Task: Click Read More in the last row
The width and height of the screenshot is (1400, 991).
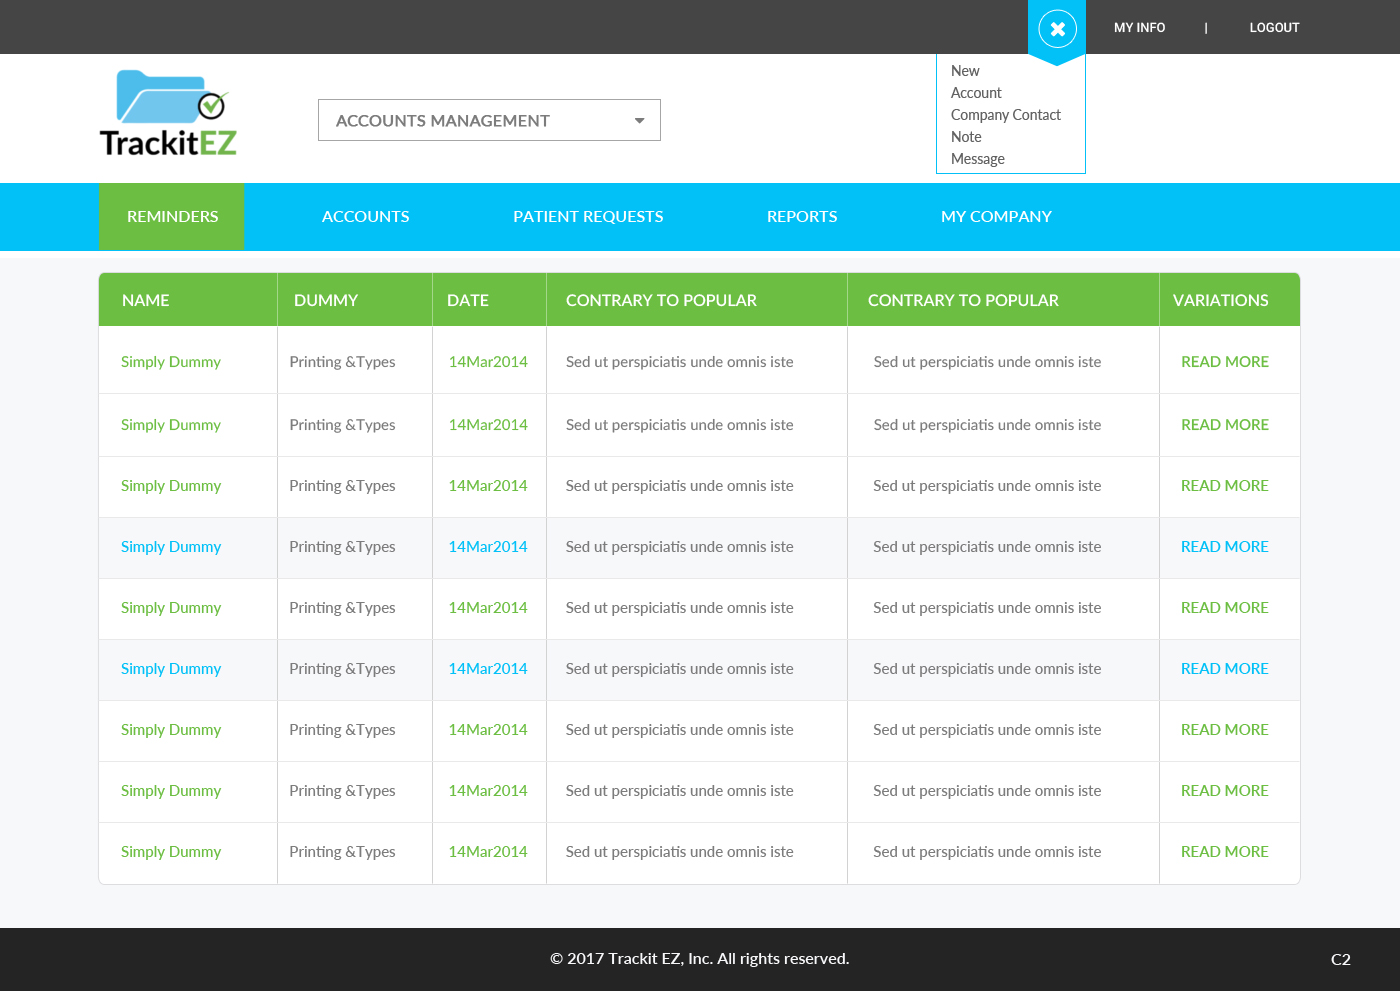Action: pos(1224,852)
